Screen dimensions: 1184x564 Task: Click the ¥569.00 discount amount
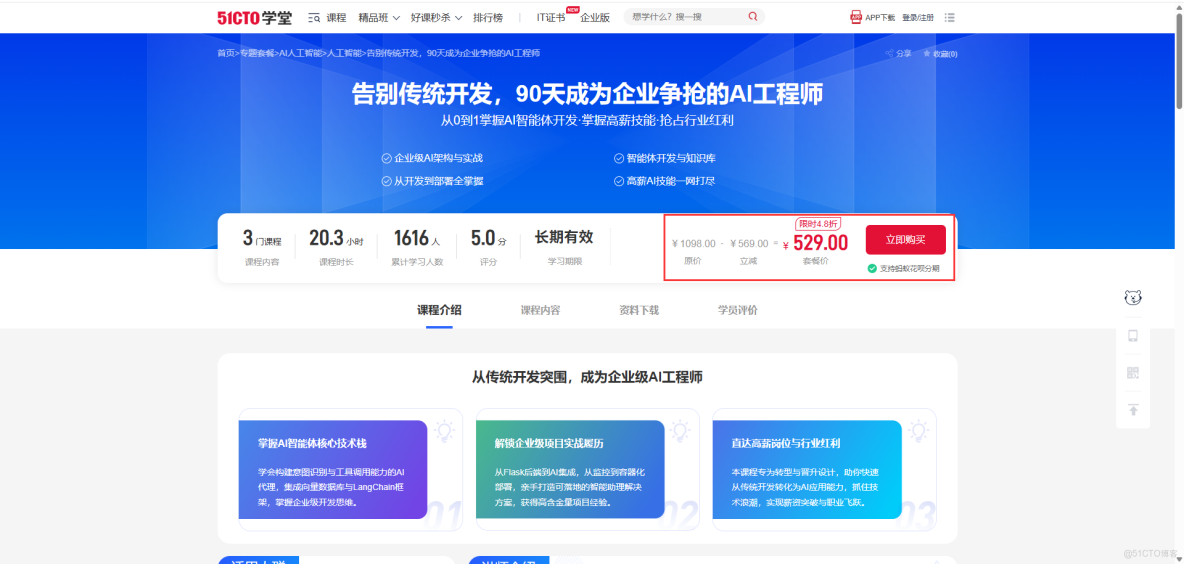[749, 243]
